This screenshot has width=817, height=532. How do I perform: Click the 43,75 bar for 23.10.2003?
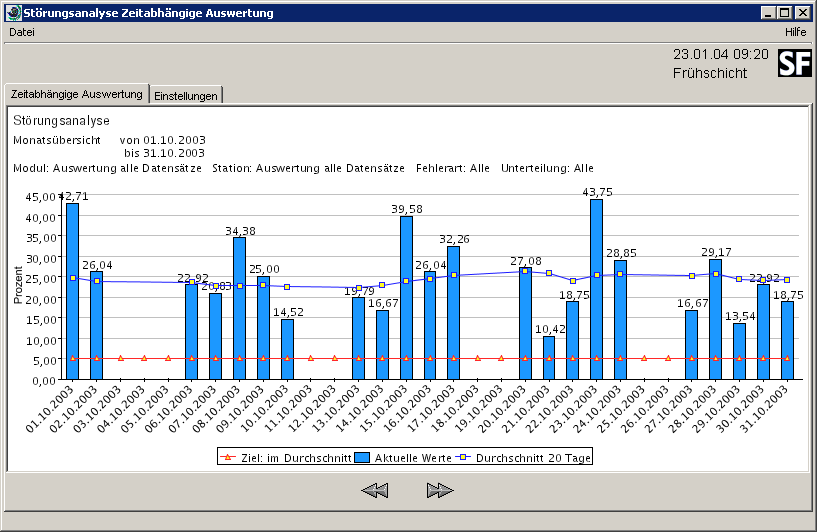pyautogui.click(x=596, y=289)
